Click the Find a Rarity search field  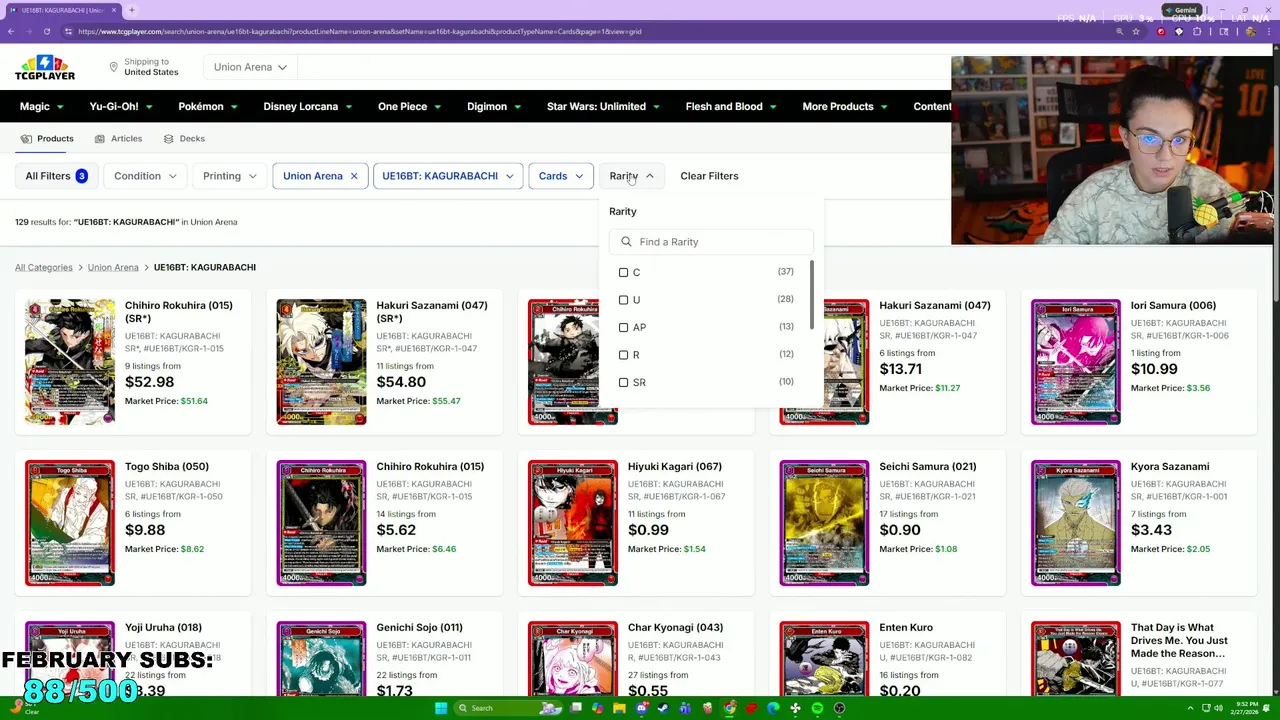(x=711, y=242)
